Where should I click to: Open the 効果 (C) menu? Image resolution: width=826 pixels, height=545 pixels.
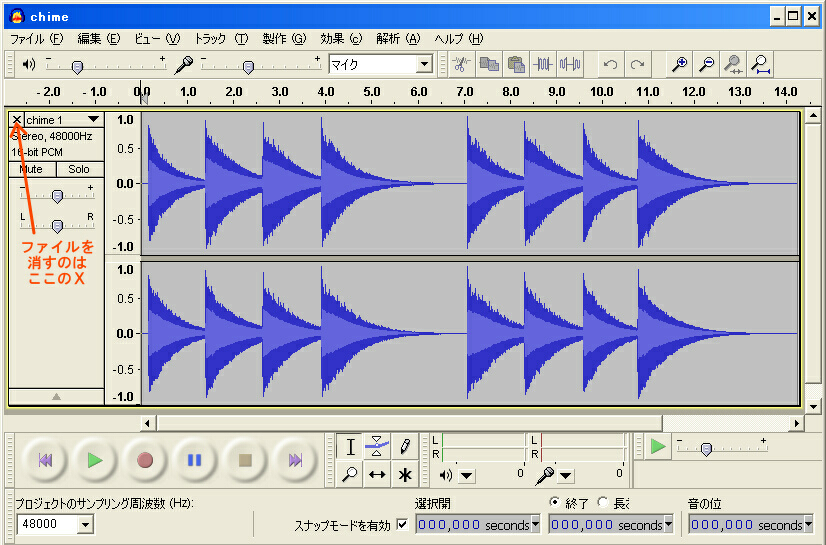341,39
